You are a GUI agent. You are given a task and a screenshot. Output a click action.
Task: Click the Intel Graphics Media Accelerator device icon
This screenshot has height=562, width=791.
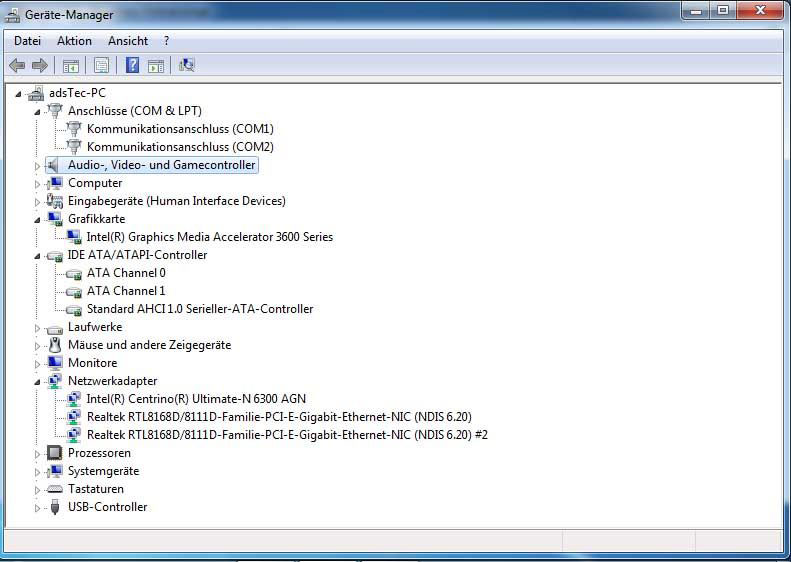[x=74, y=237]
